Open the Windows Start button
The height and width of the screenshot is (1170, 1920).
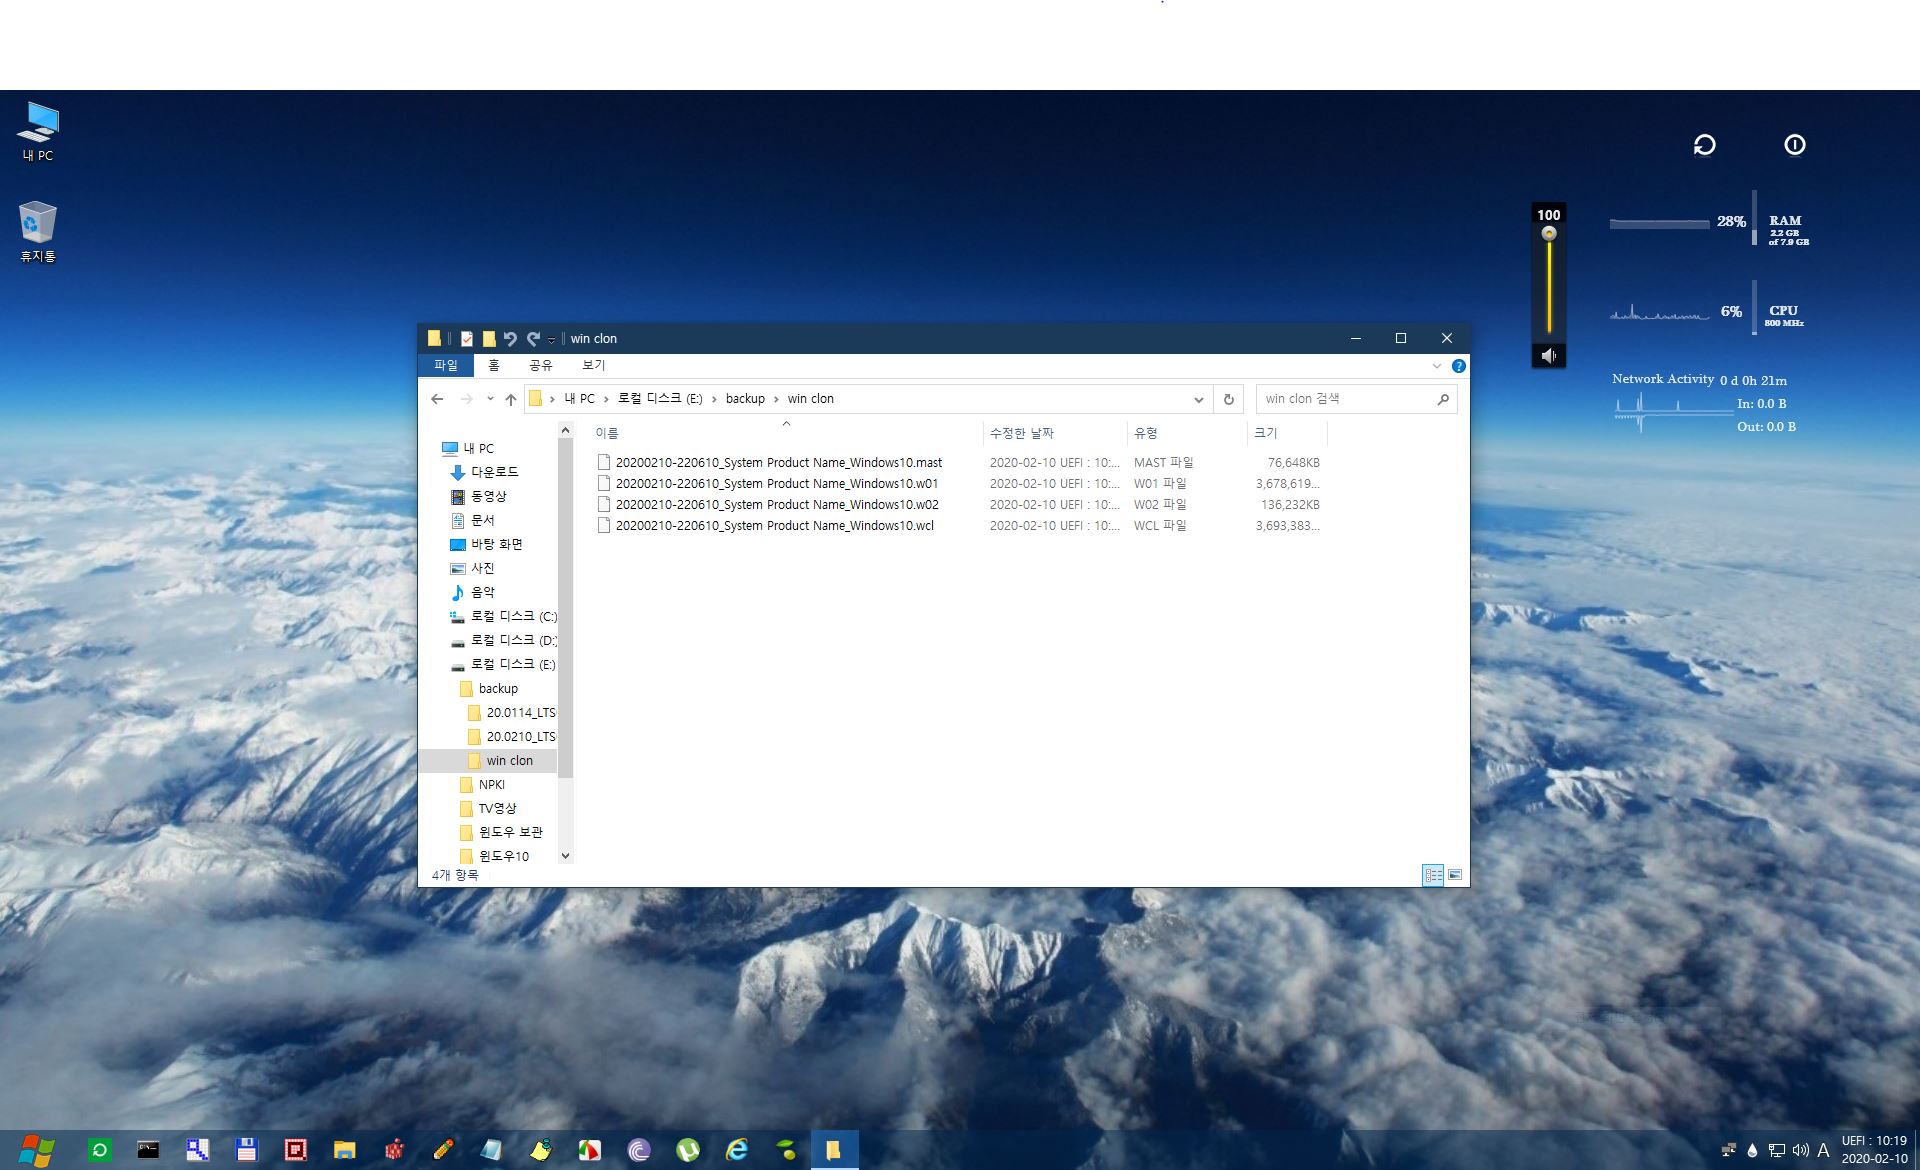tap(37, 1150)
